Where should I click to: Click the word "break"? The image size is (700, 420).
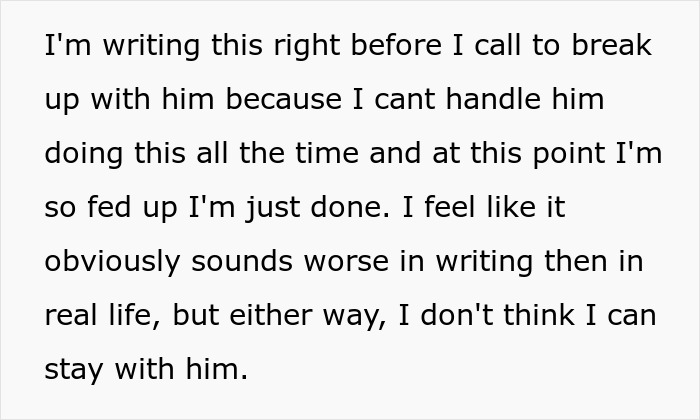click(x=612, y=47)
